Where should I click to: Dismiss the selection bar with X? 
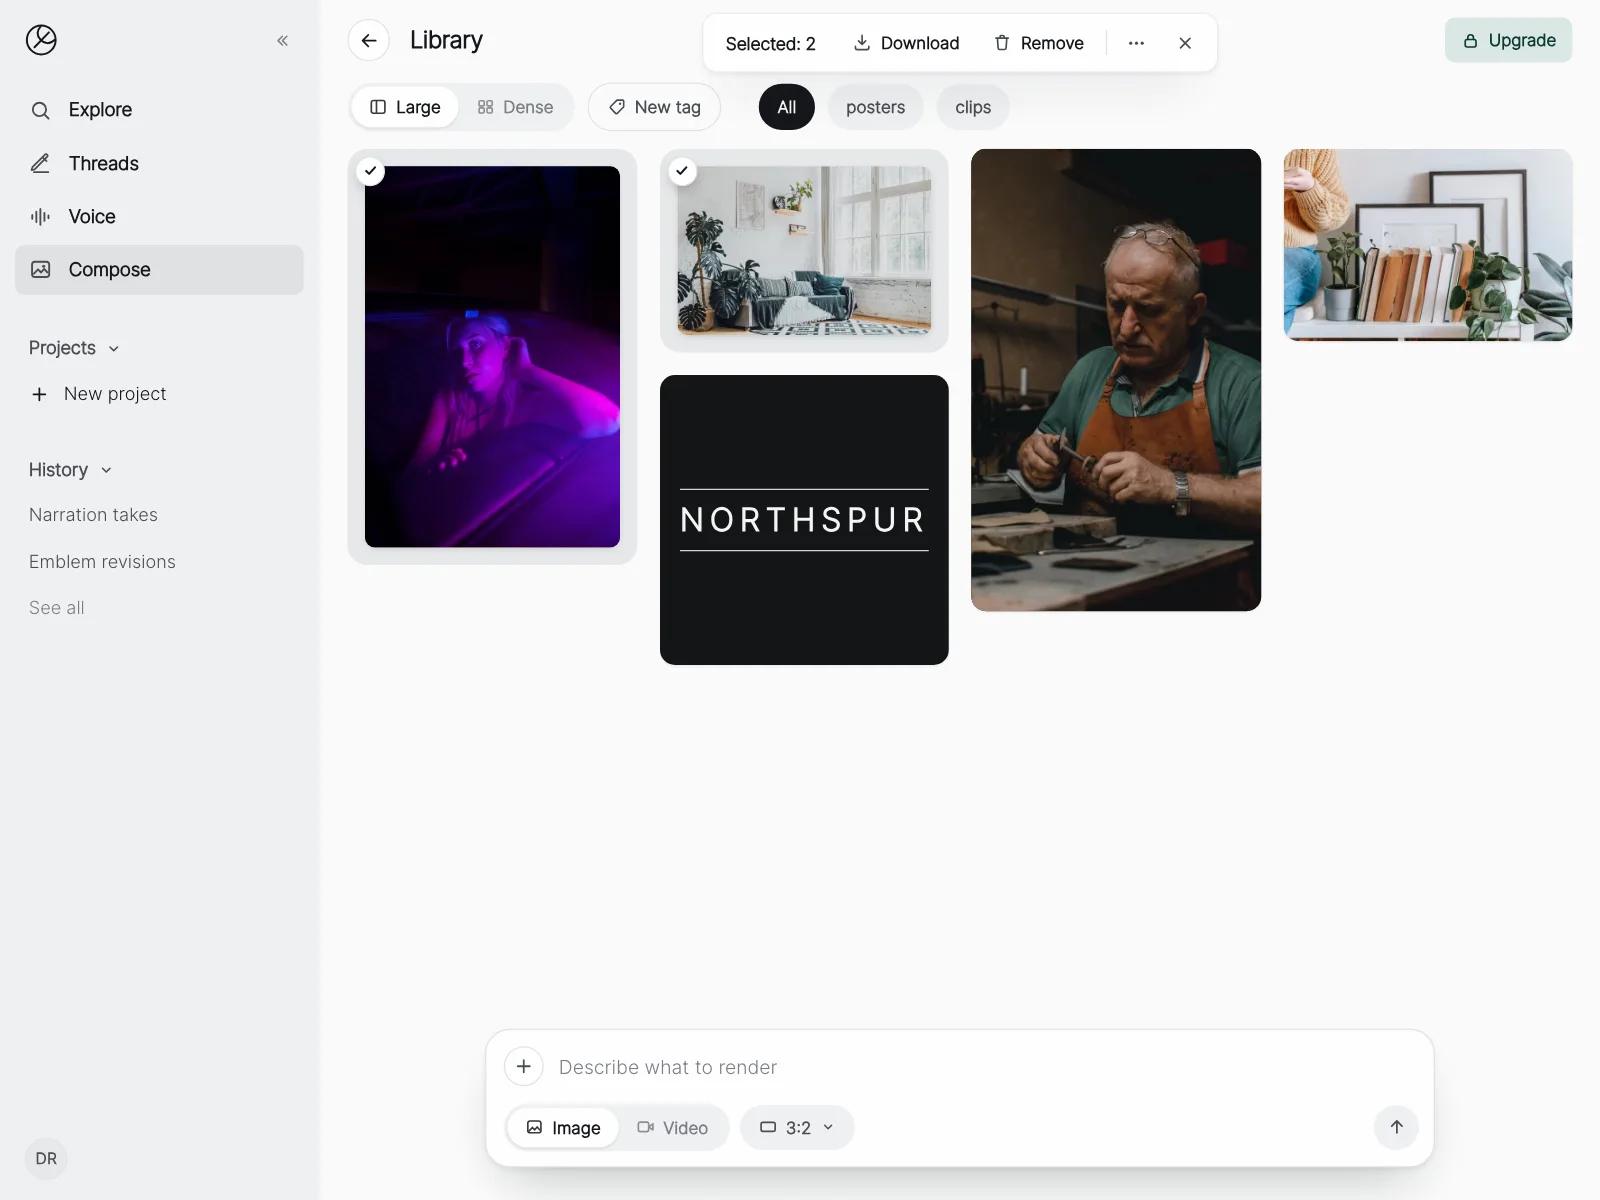tap(1185, 43)
